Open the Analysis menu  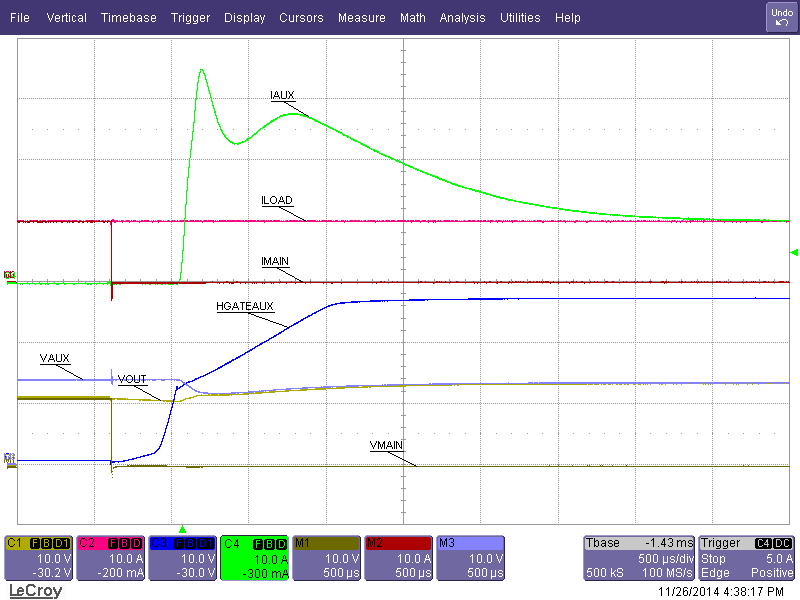tap(462, 17)
